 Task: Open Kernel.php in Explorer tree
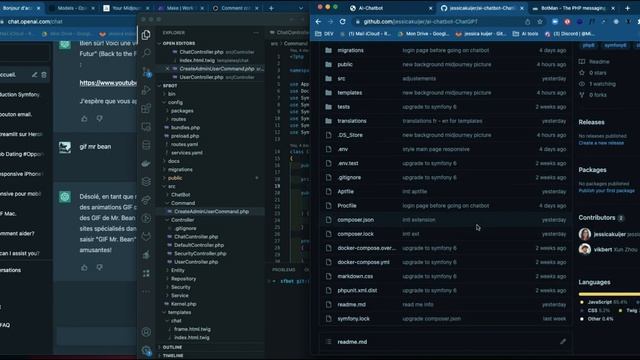(183, 304)
